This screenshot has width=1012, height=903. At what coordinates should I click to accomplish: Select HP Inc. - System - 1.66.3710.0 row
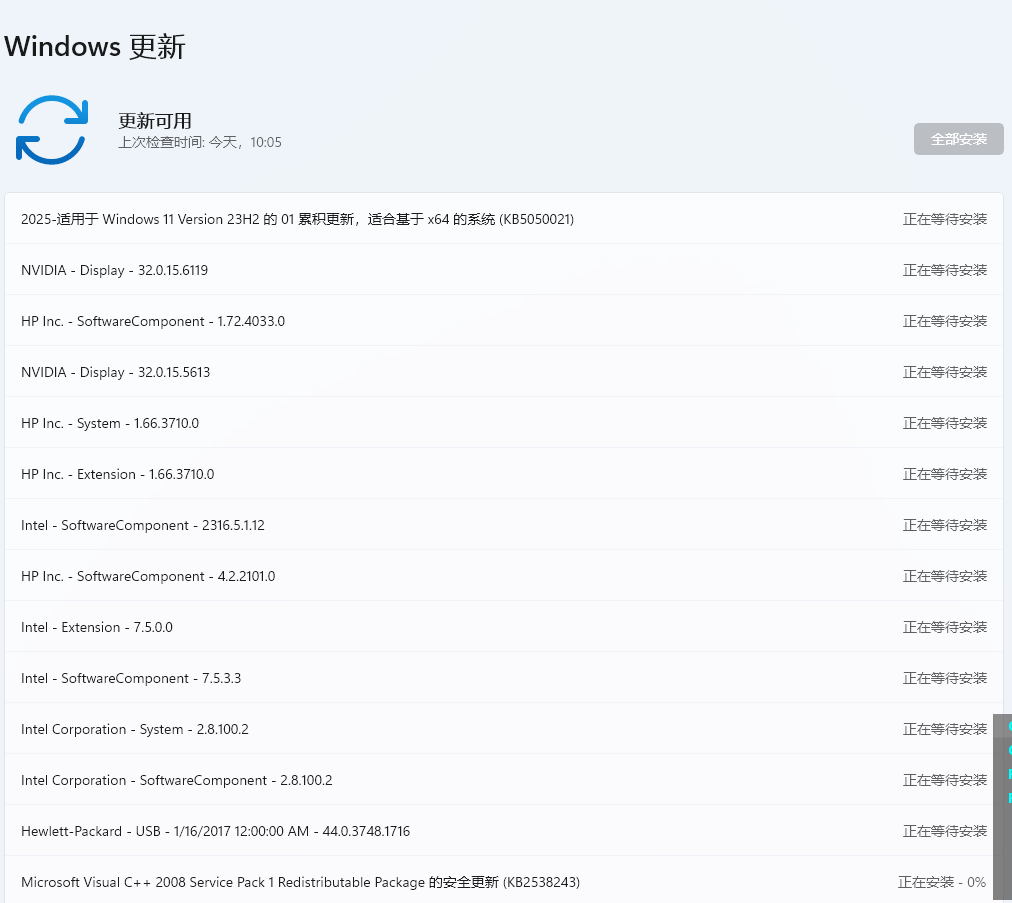tap(504, 423)
